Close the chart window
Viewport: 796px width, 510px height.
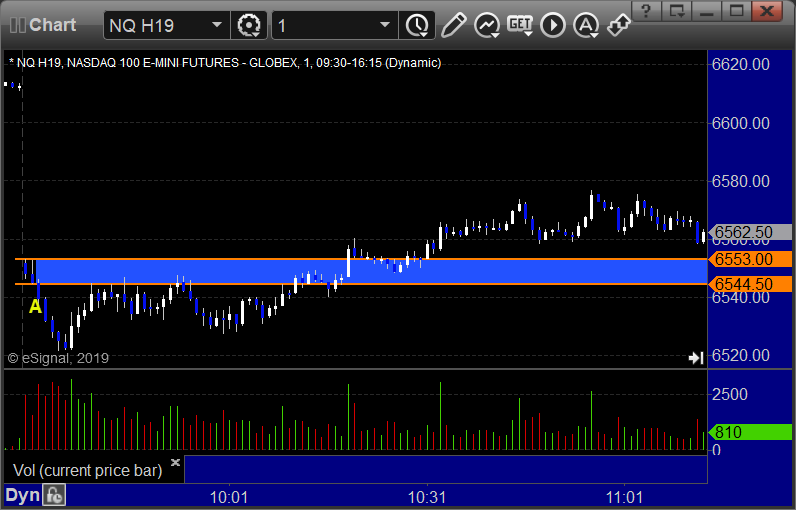(767, 10)
